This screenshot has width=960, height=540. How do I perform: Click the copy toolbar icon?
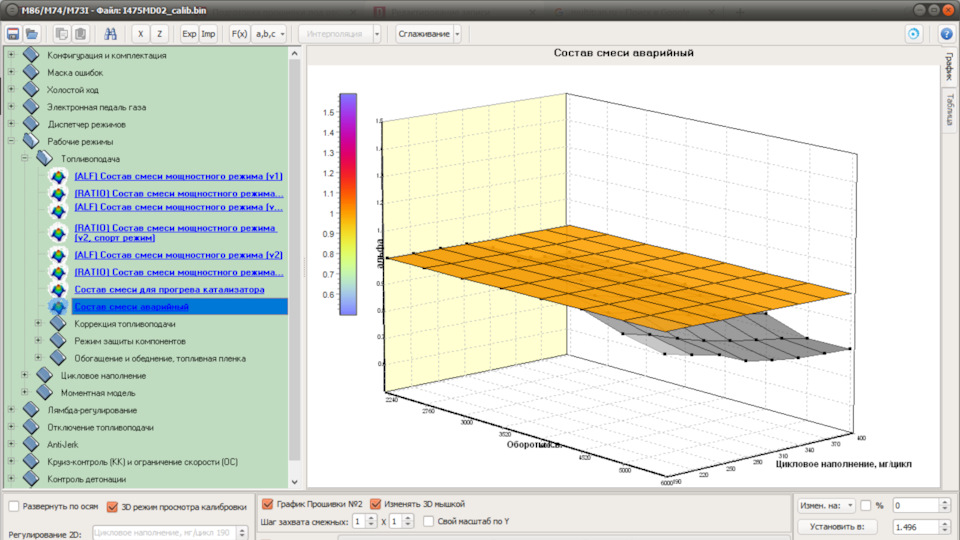61,34
